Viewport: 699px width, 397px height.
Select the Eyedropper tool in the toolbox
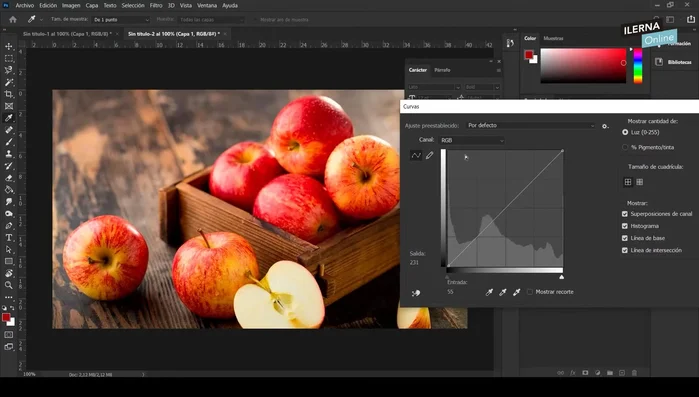tap(8, 118)
